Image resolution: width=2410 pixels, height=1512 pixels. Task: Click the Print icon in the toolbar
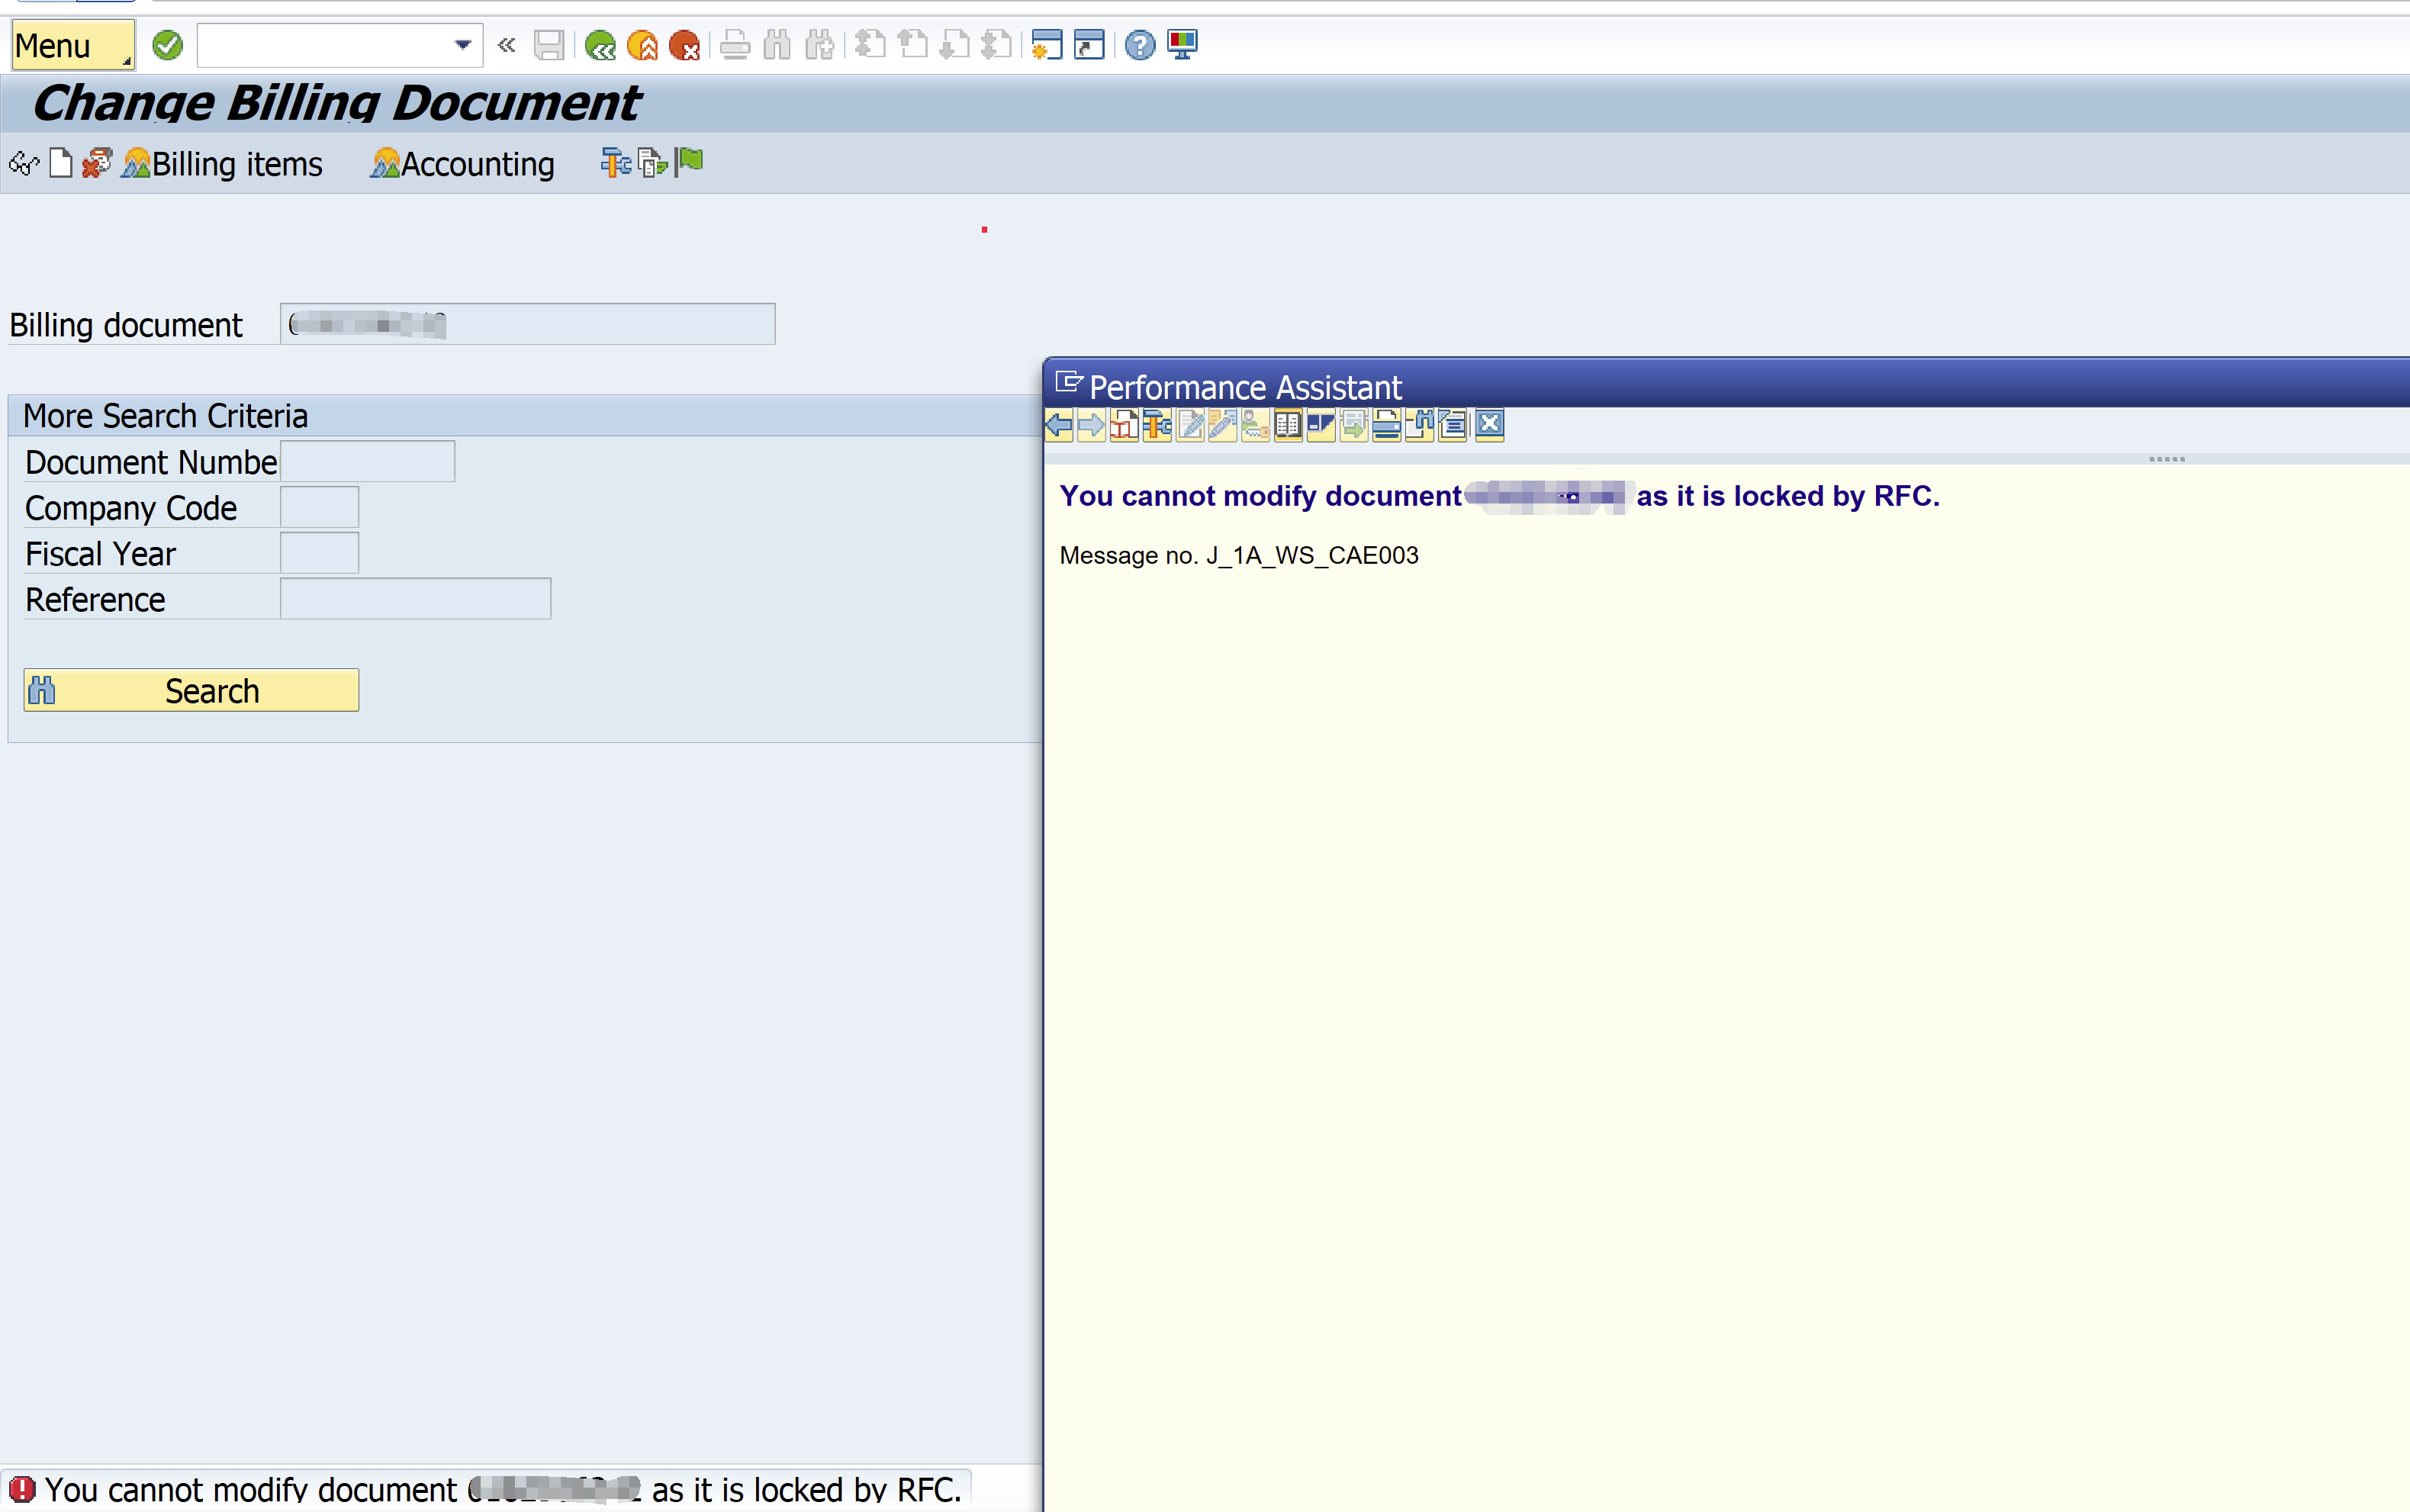click(735, 45)
